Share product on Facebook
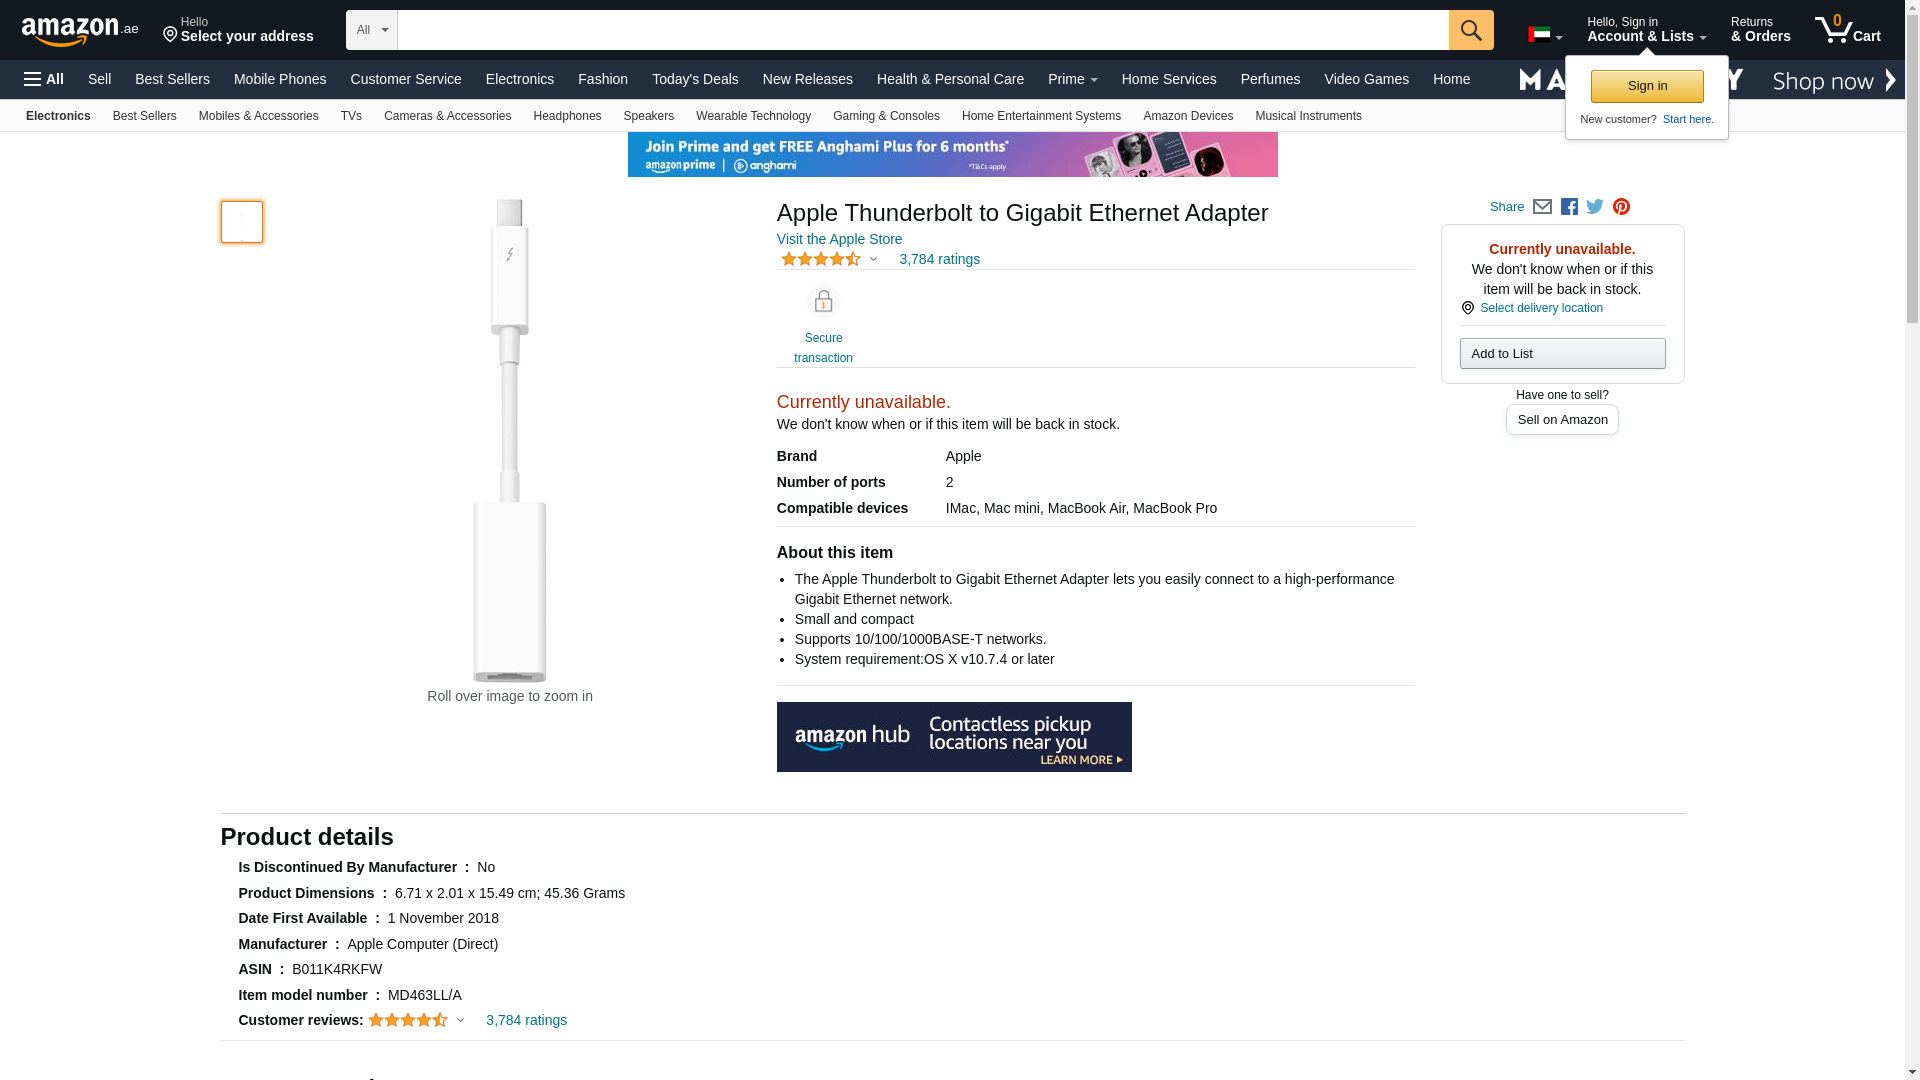This screenshot has width=1920, height=1080. [1569, 207]
